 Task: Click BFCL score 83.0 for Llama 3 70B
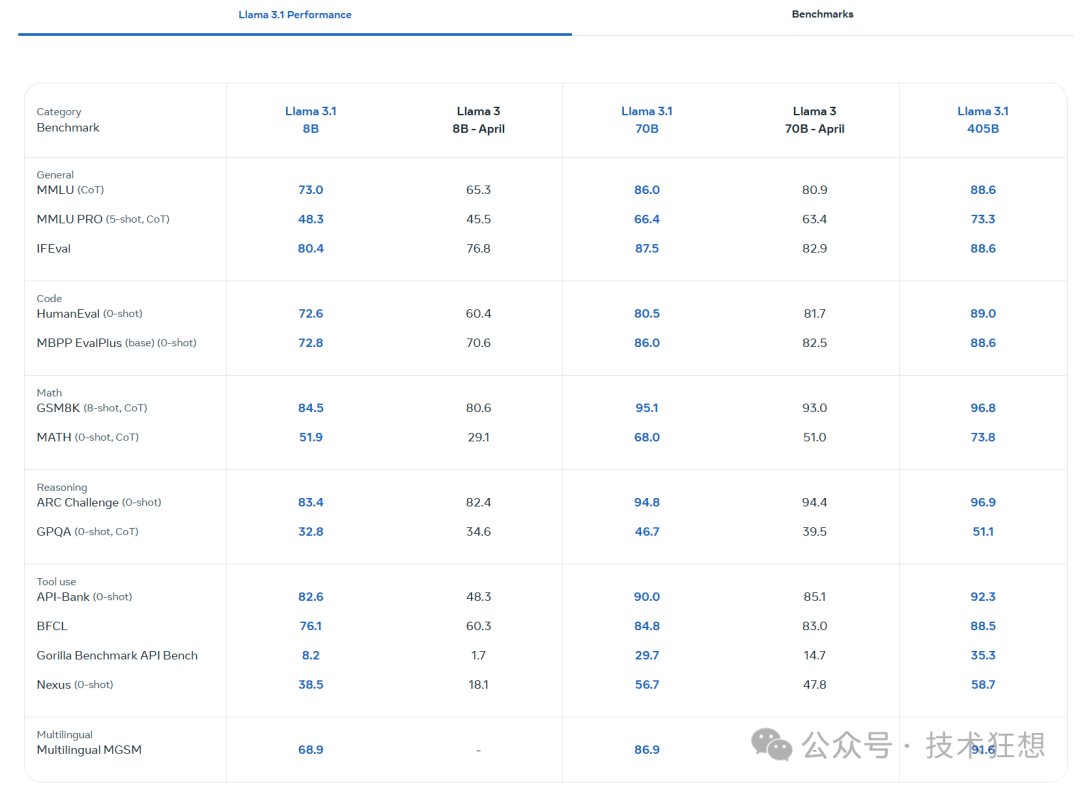tap(815, 626)
